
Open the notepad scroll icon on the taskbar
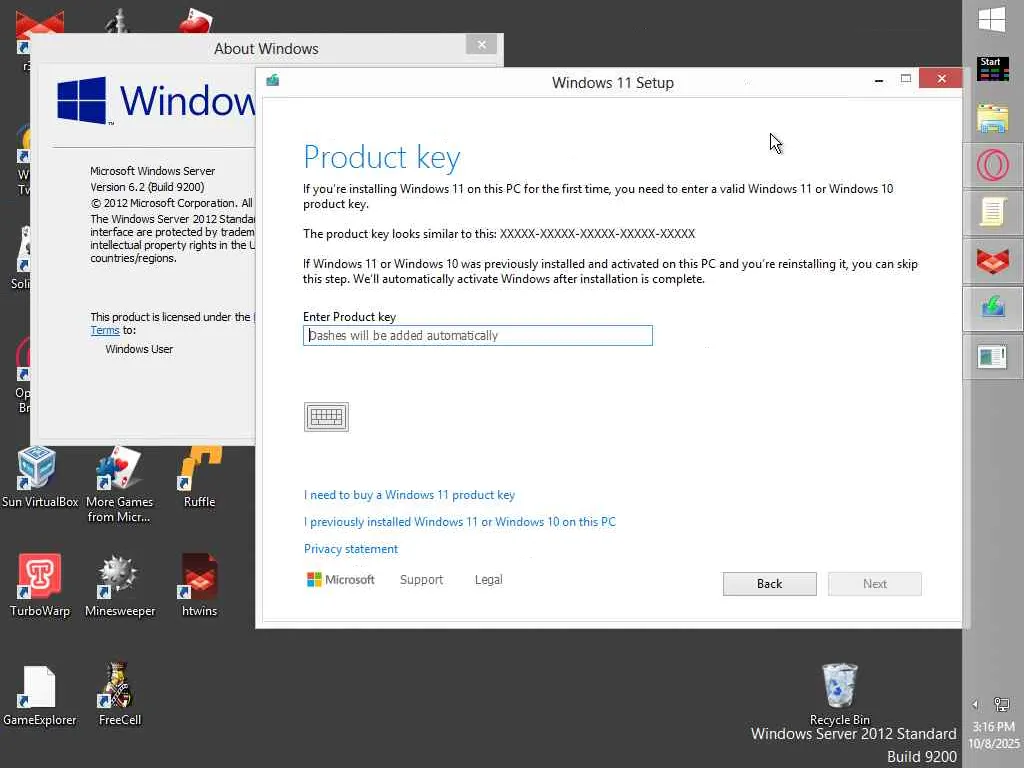click(993, 212)
